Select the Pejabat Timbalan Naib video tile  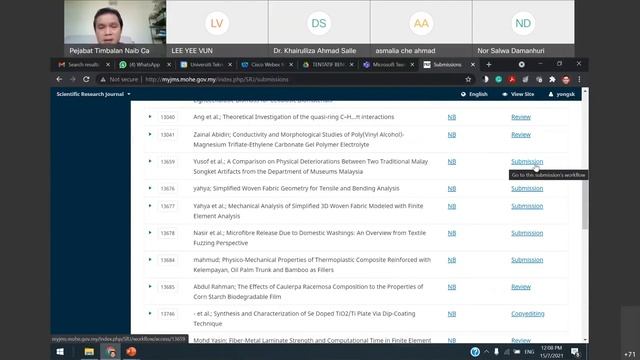pos(115,28)
